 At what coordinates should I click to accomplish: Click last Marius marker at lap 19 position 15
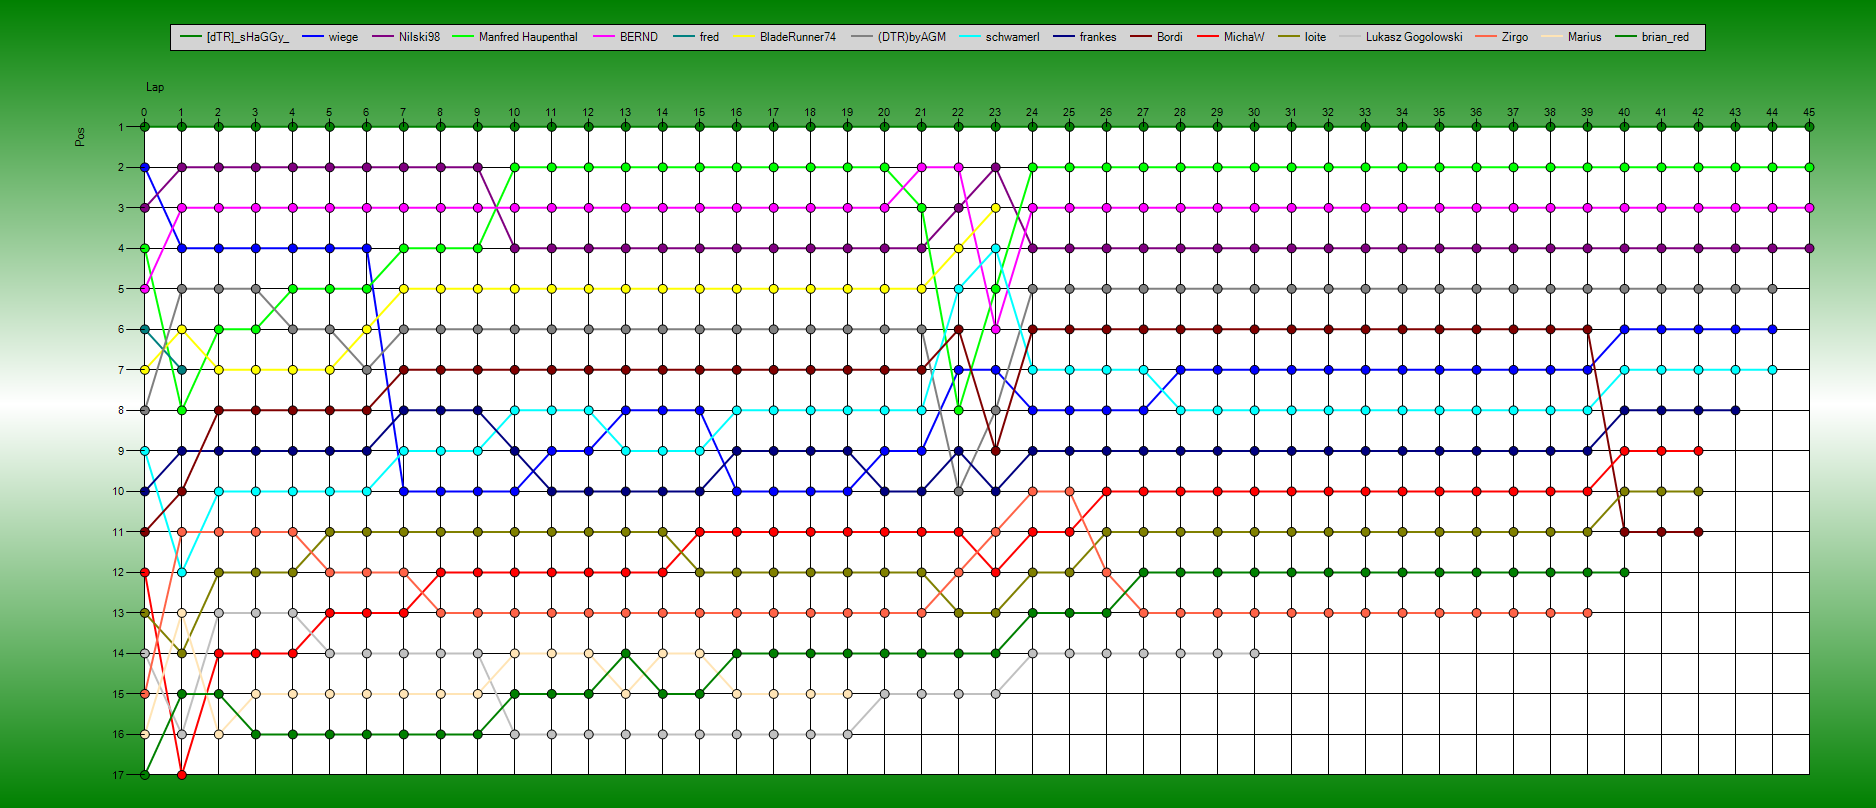(x=847, y=694)
